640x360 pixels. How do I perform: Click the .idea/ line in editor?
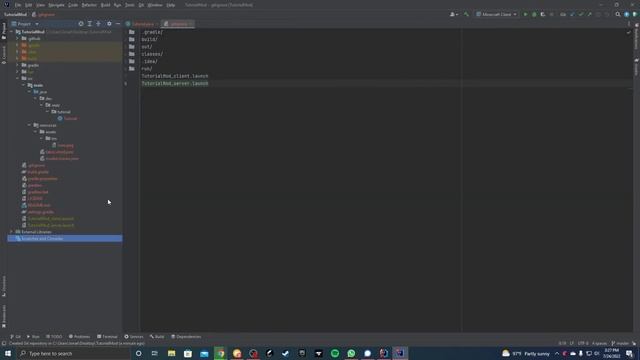pyautogui.click(x=149, y=61)
